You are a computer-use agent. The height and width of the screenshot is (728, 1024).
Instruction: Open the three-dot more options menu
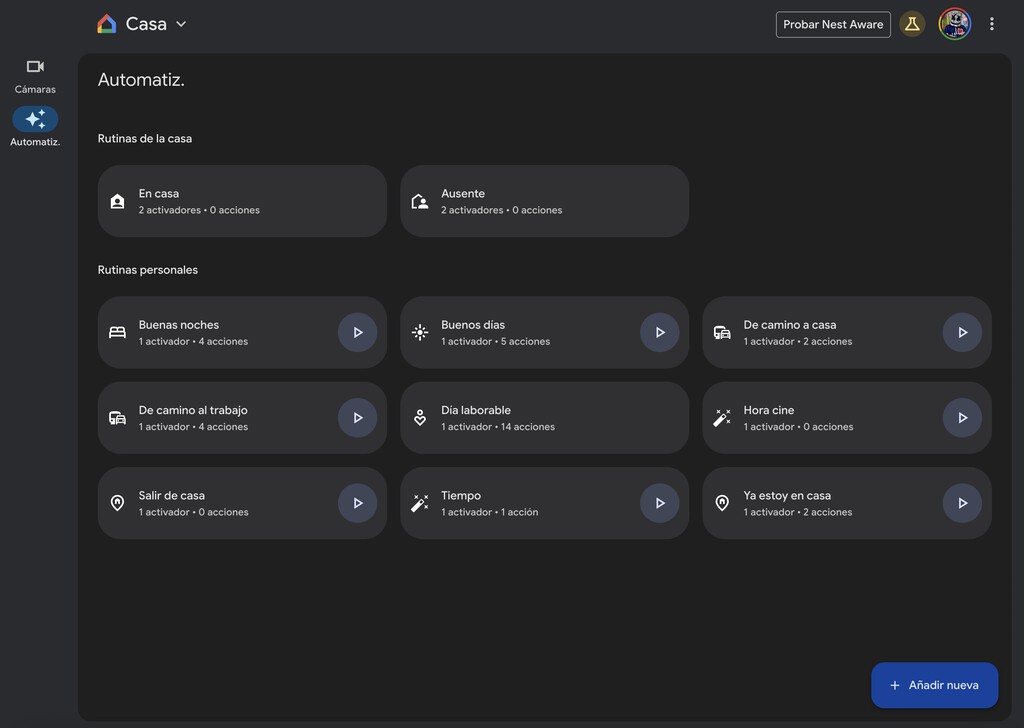991,24
